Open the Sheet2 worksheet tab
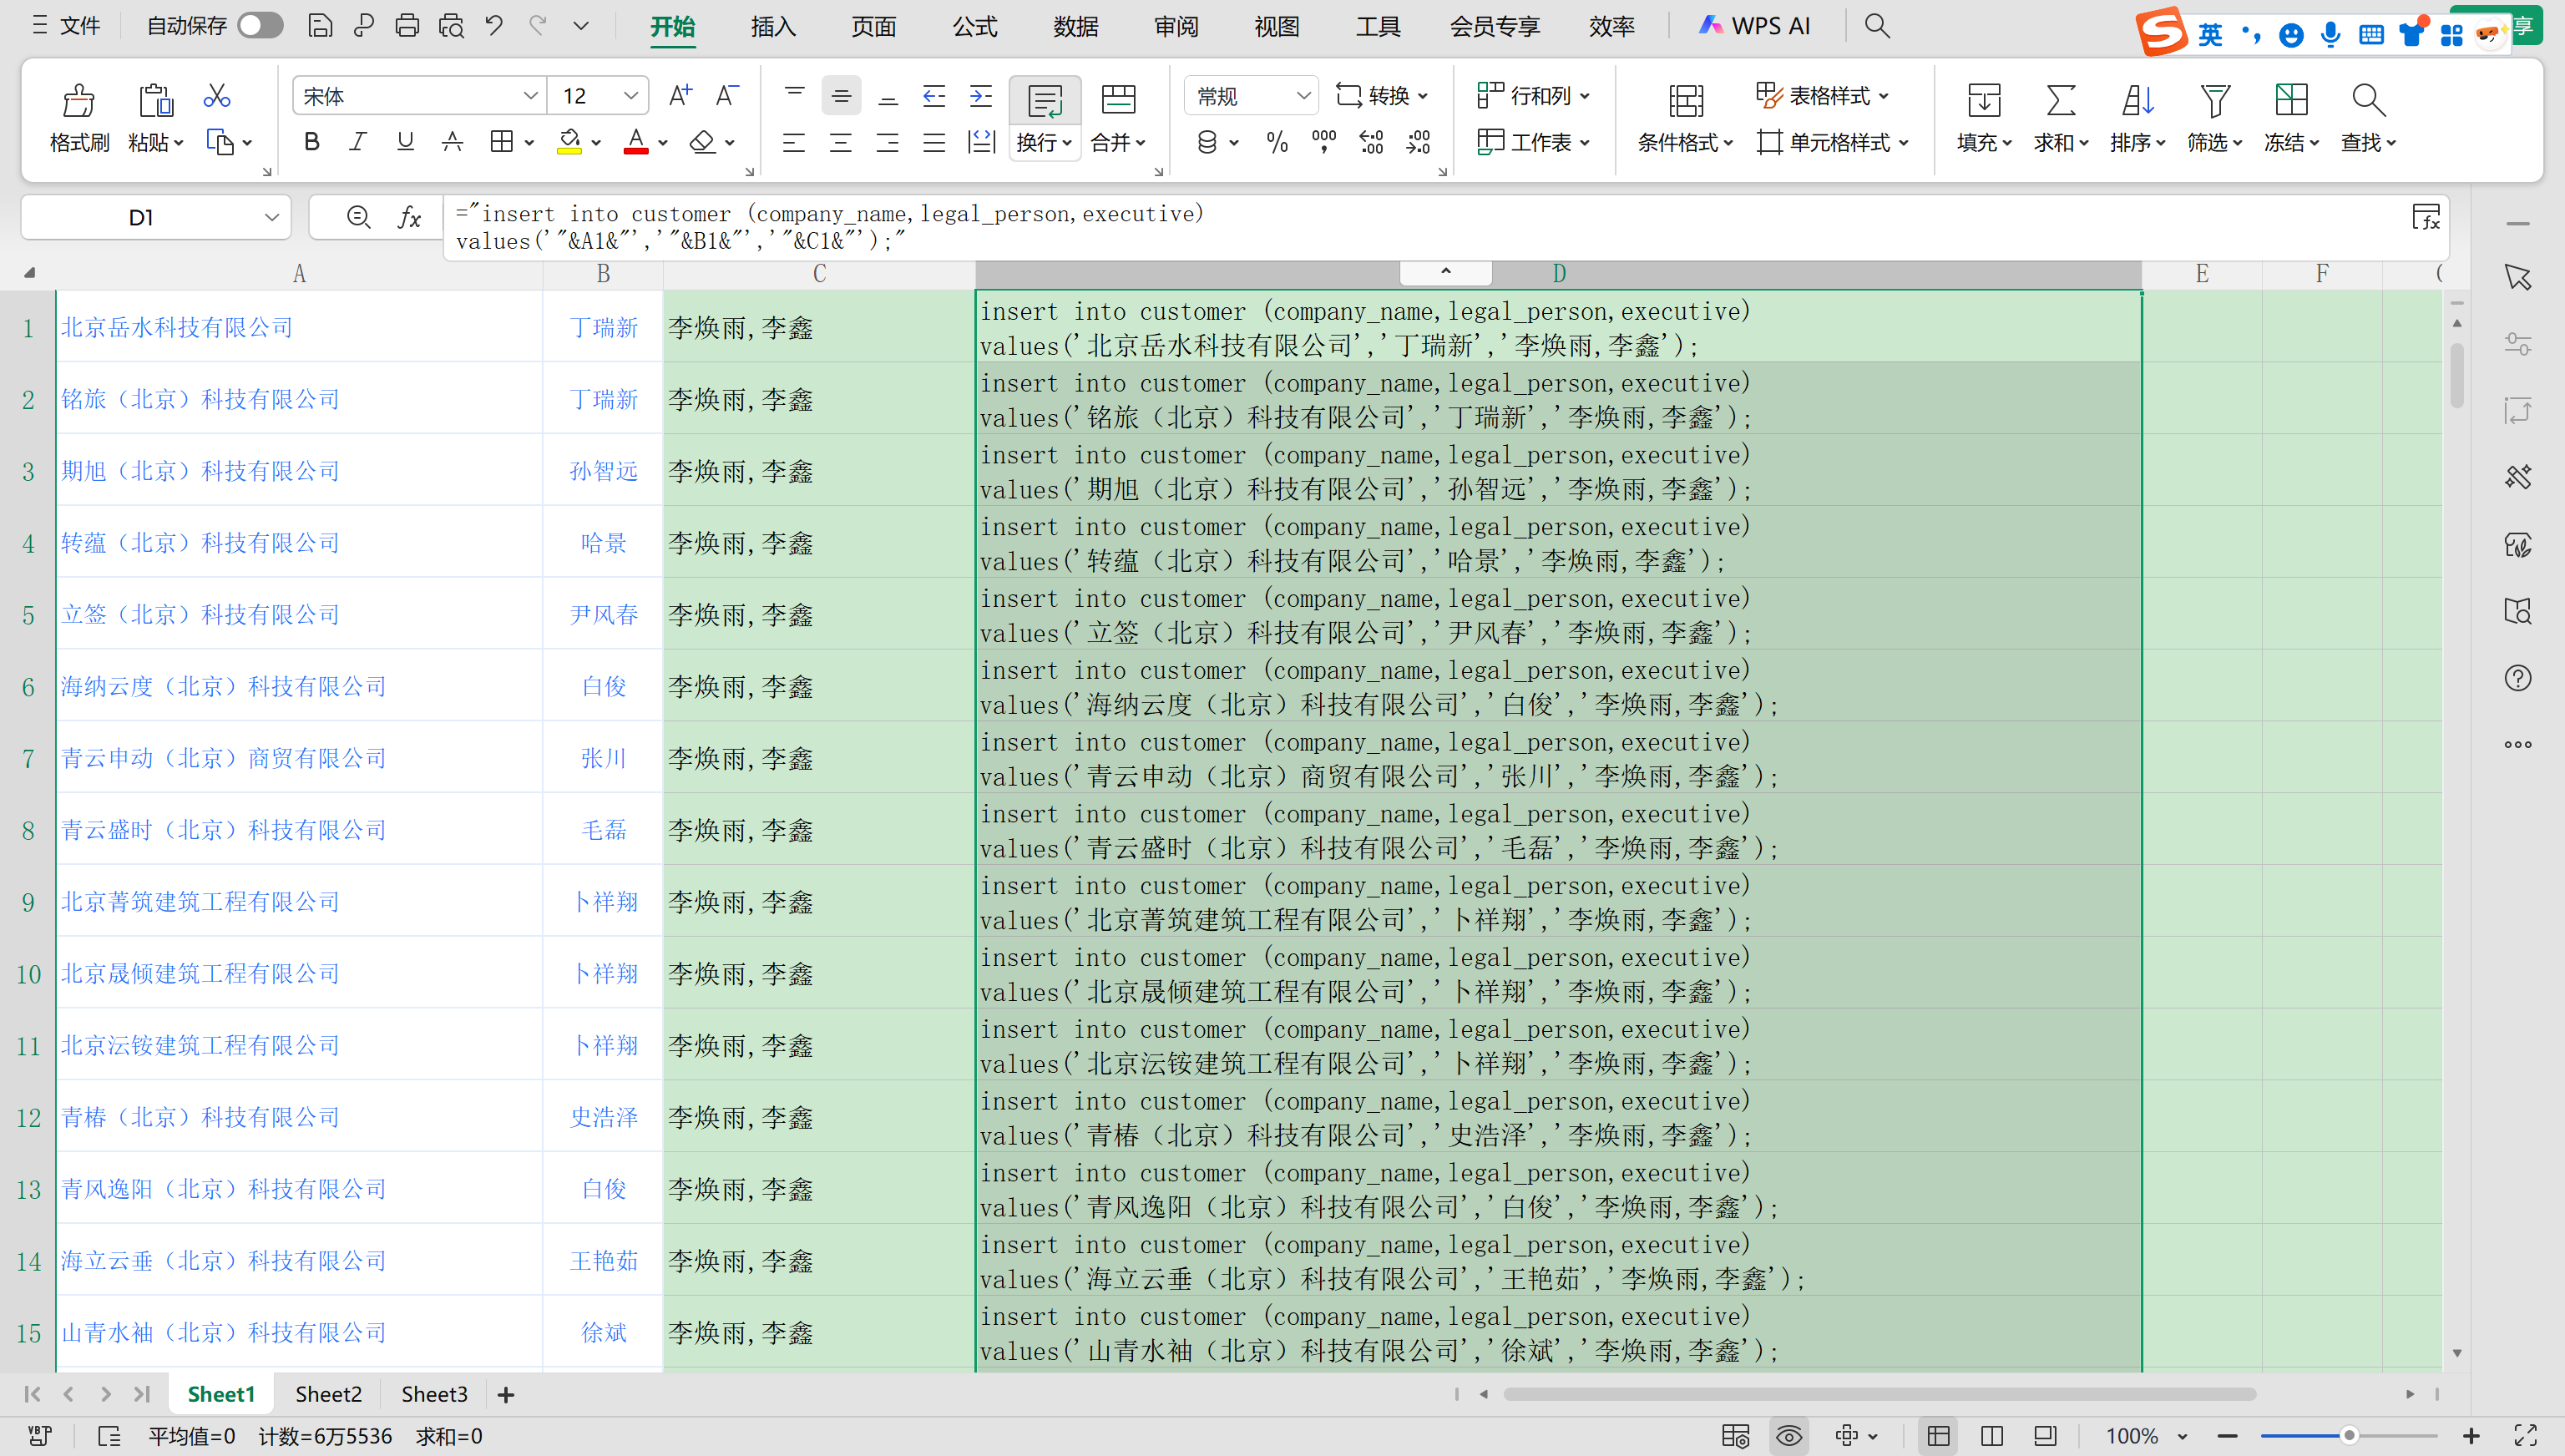Screen dimensions: 2565x1456 328,1394
